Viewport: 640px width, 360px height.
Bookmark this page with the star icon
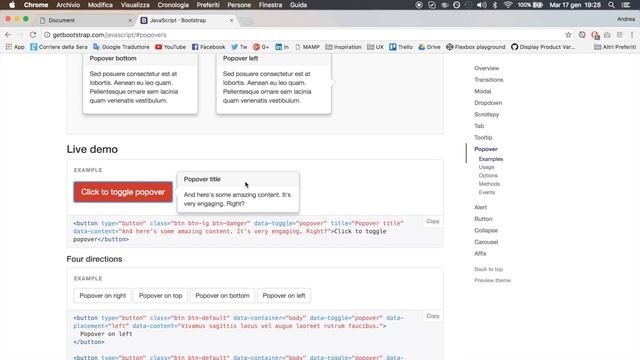(x=568, y=35)
